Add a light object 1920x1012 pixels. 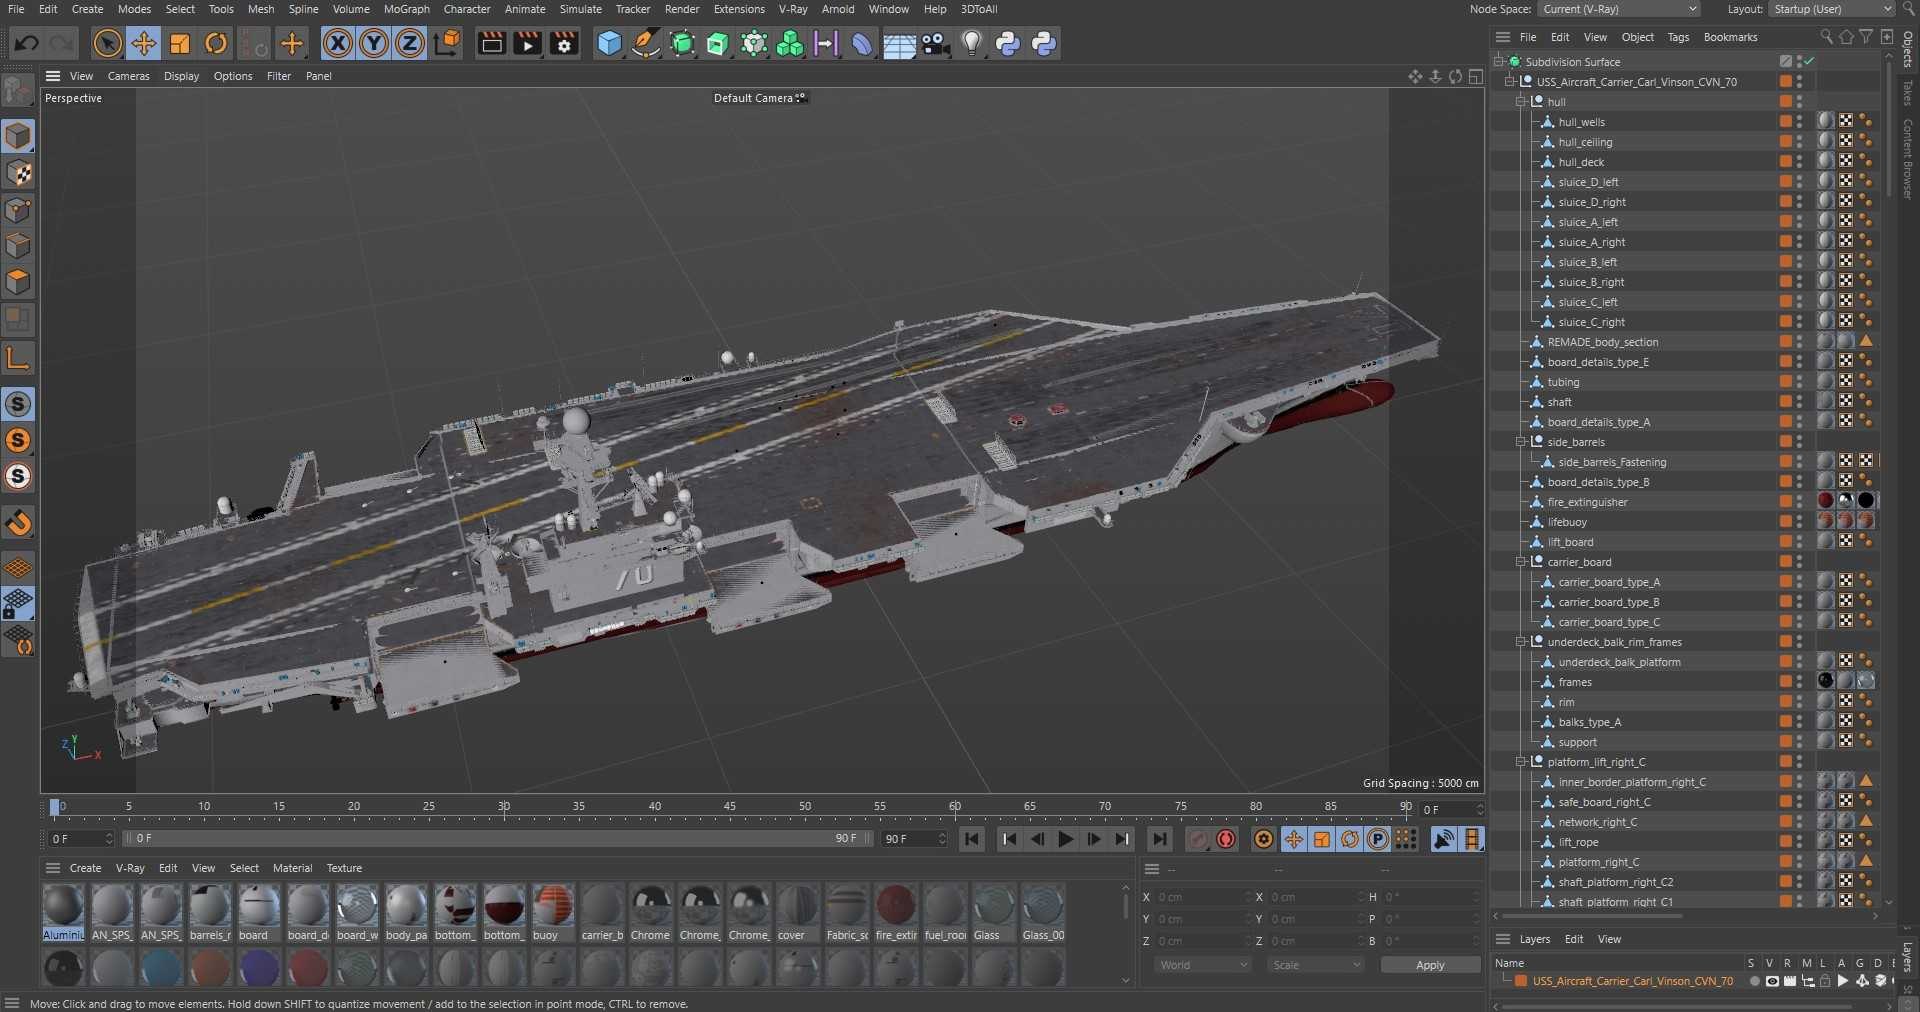point(971,43)
